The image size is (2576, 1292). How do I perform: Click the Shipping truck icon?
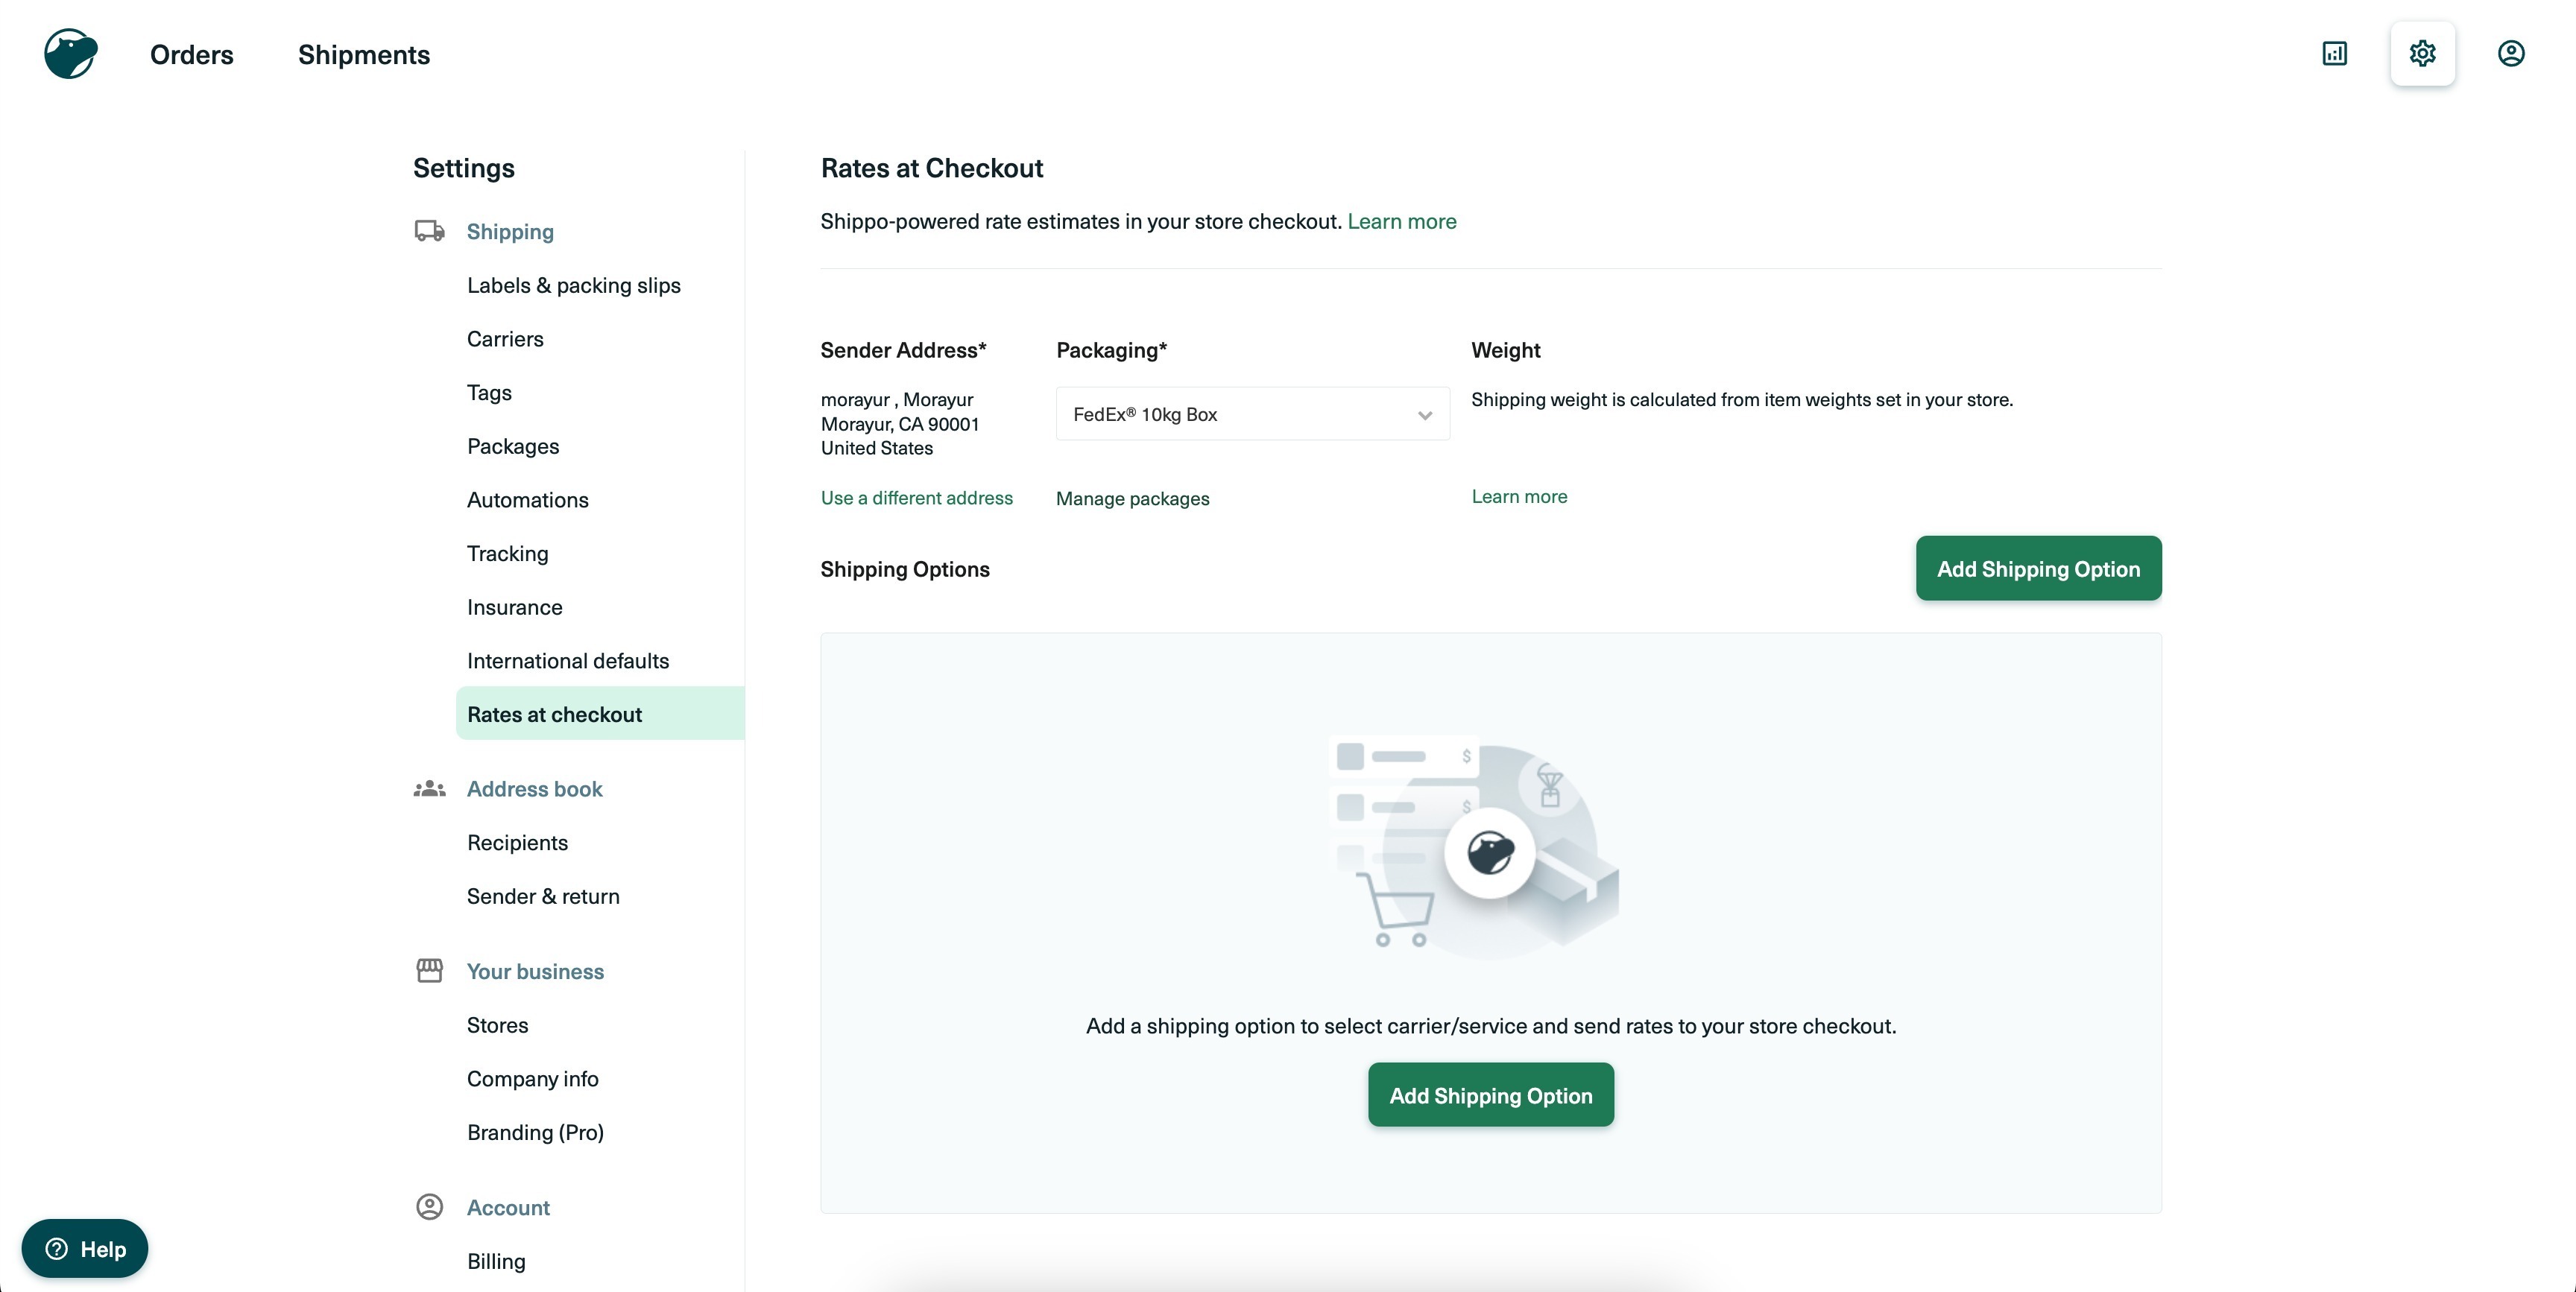(x=429, y=231)
